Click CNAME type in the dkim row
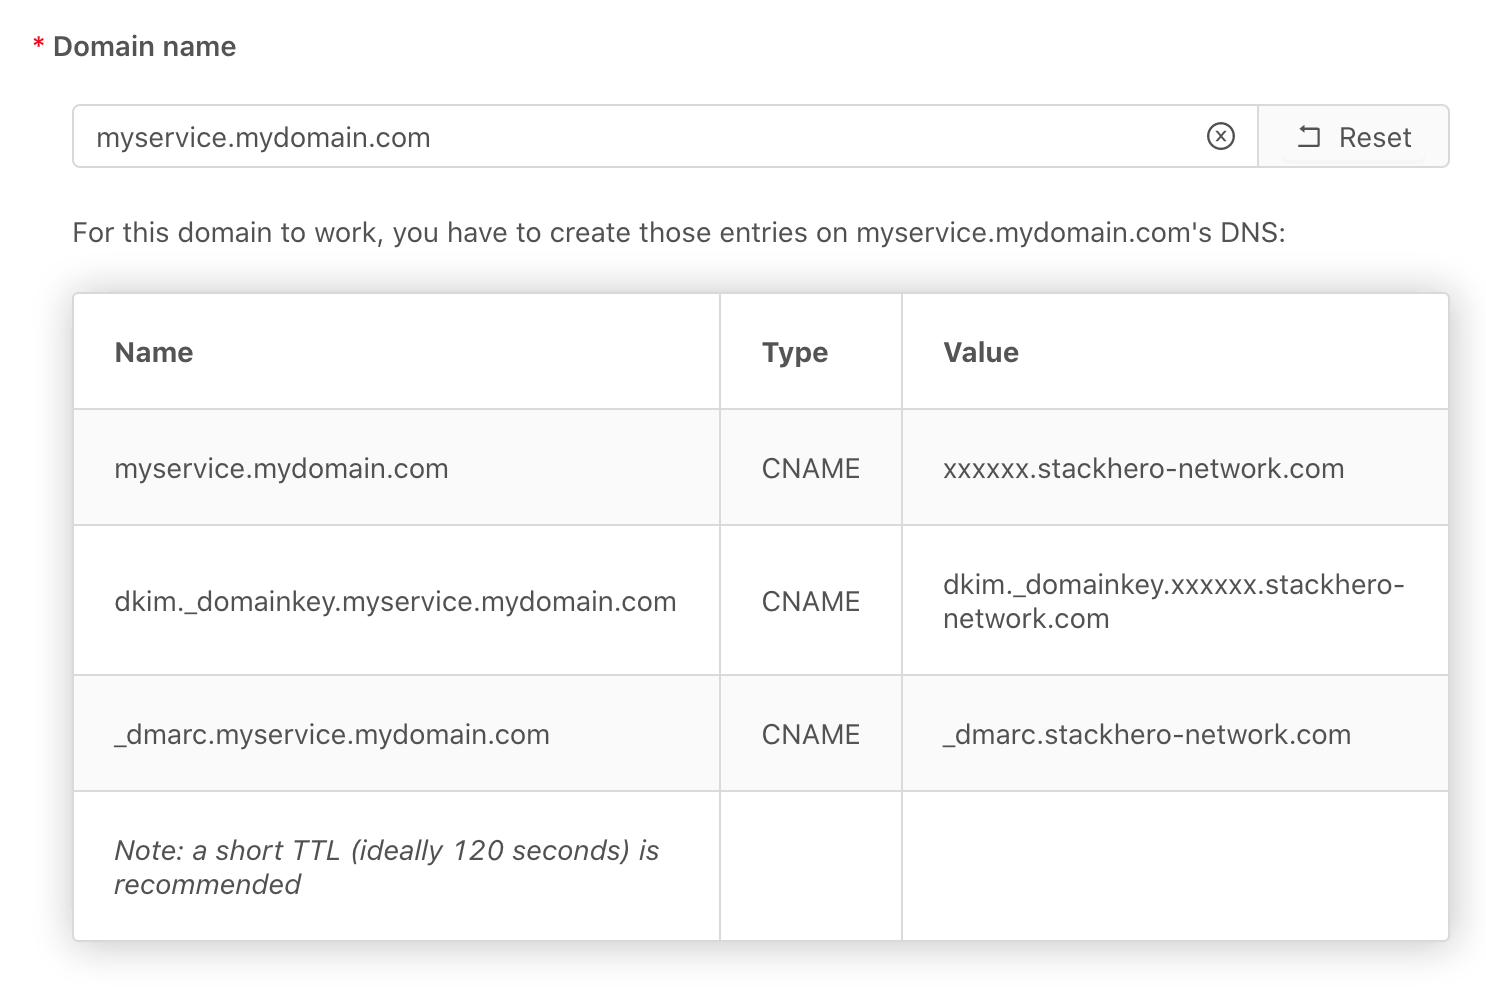Screen dimensions: 1486x1000 [x=810, y=601]
